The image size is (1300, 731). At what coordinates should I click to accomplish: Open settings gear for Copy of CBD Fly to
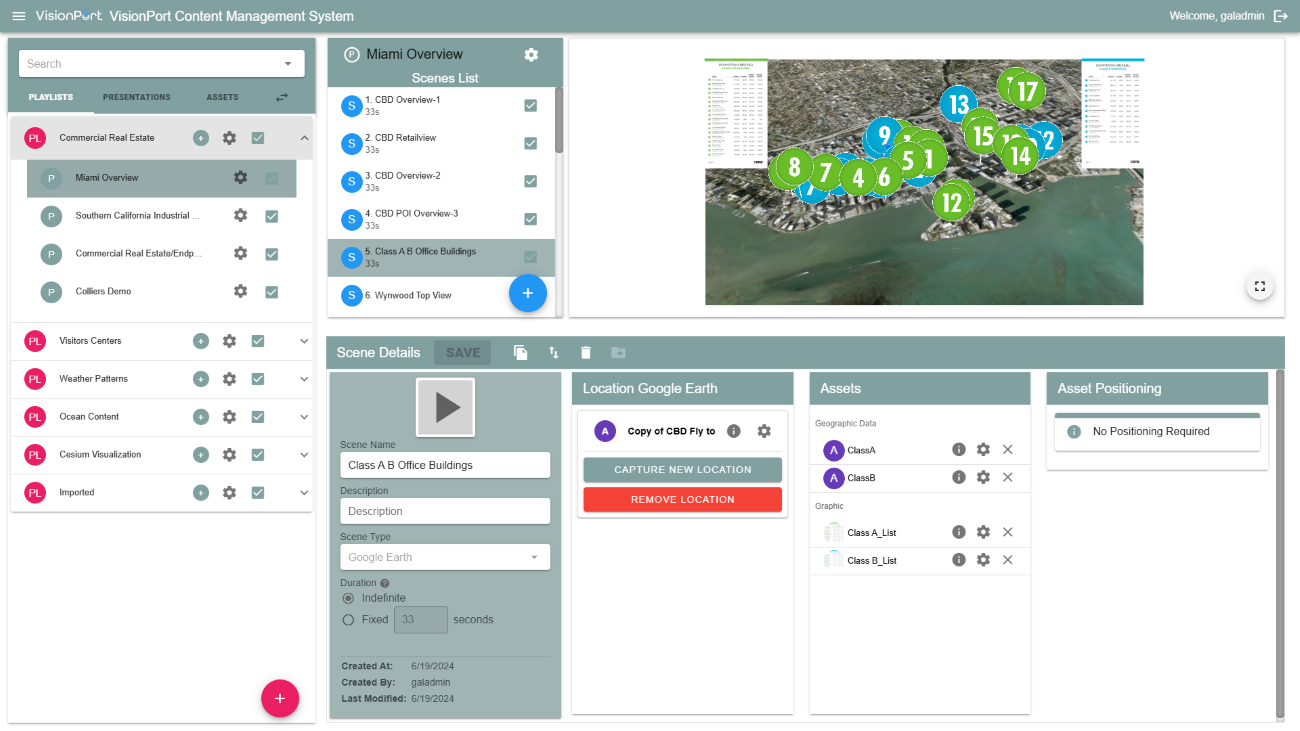(764, 431)
